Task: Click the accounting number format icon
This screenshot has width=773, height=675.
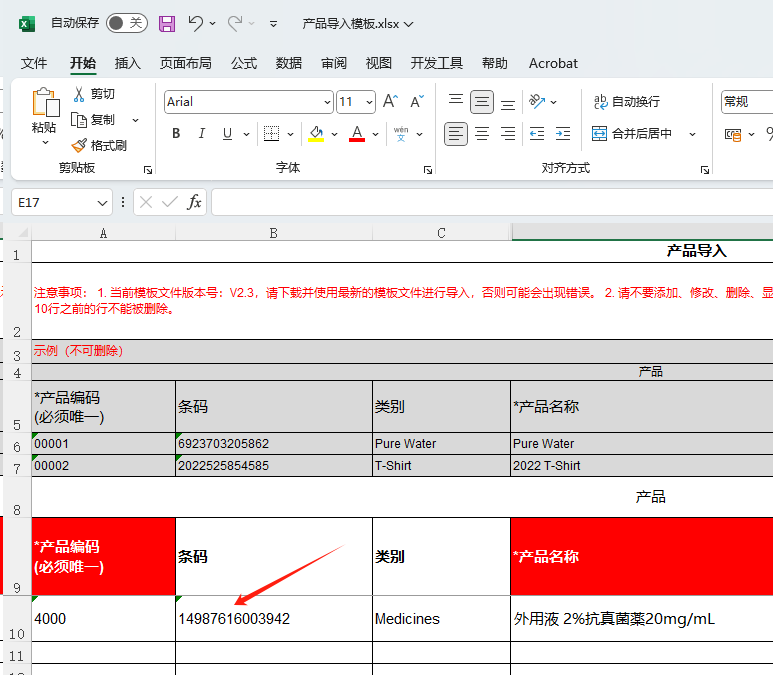Action: point(733,134)
